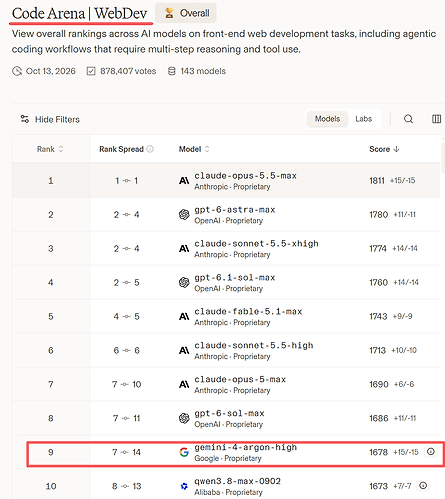Image resolution: width=445 pixels, height=499 pixels.
Task: Open claude-sonnet-5.5-high model link
Action: (254, 345)
